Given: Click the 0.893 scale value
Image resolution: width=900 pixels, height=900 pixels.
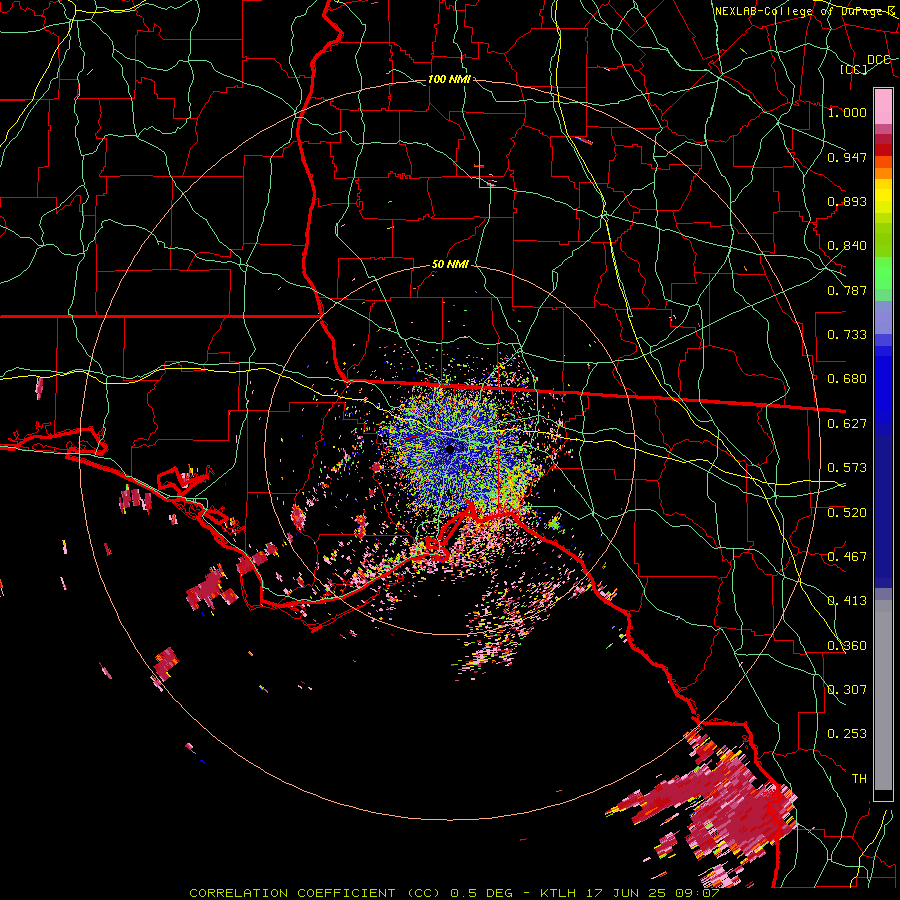Looking at the screenshot, I should (847, 201).
